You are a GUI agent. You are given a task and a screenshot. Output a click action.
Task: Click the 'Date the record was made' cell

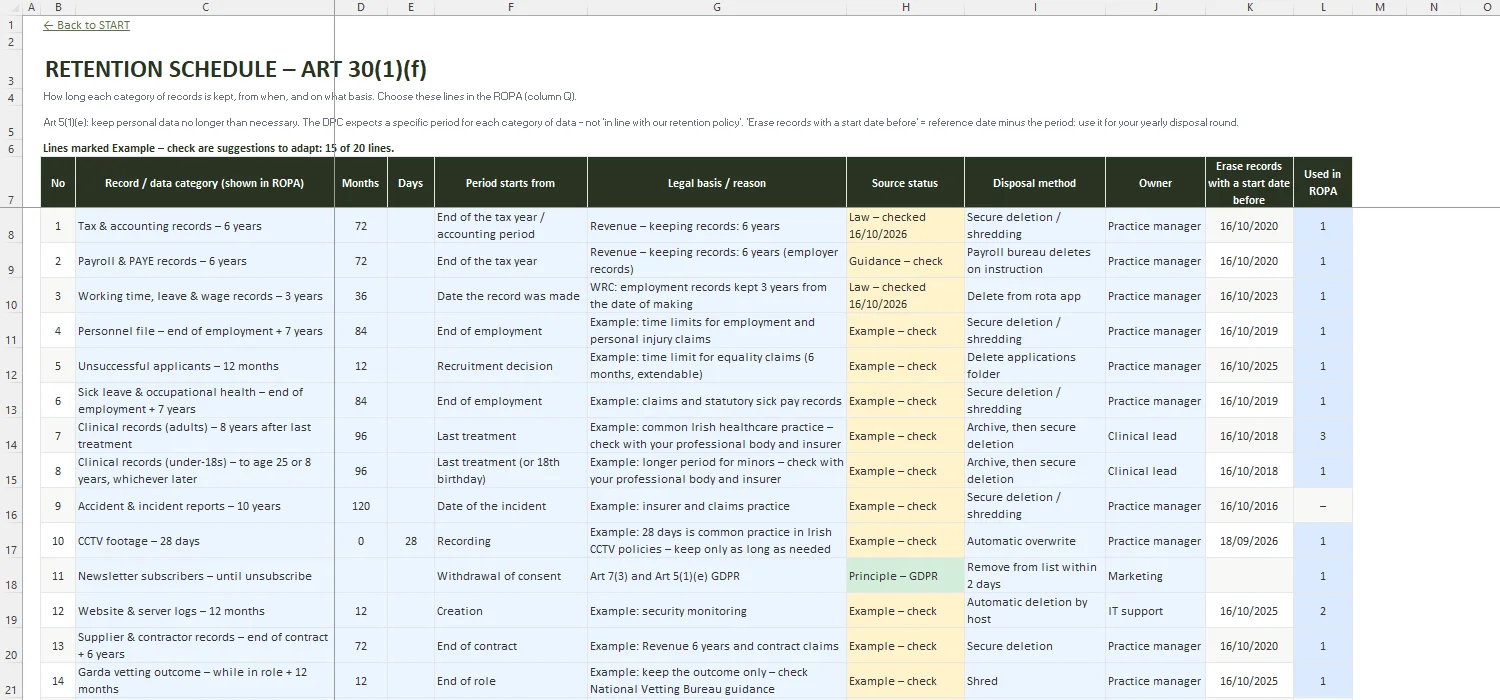pos(511,296)
